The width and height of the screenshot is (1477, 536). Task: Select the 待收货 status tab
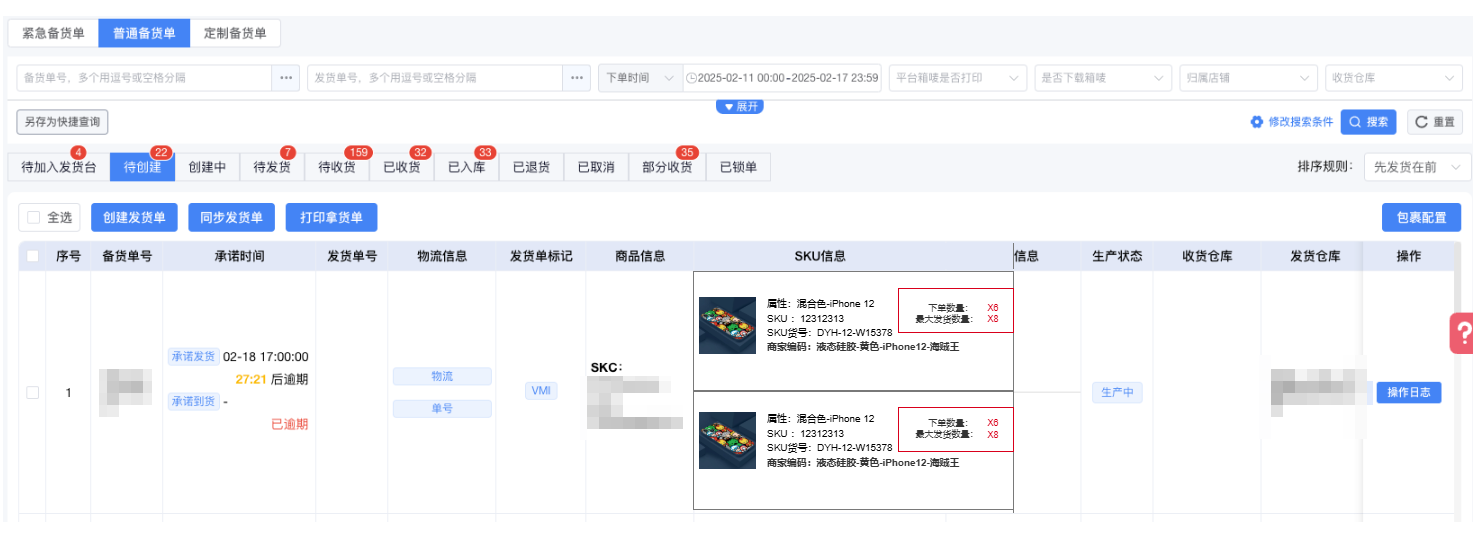(337, 167)
